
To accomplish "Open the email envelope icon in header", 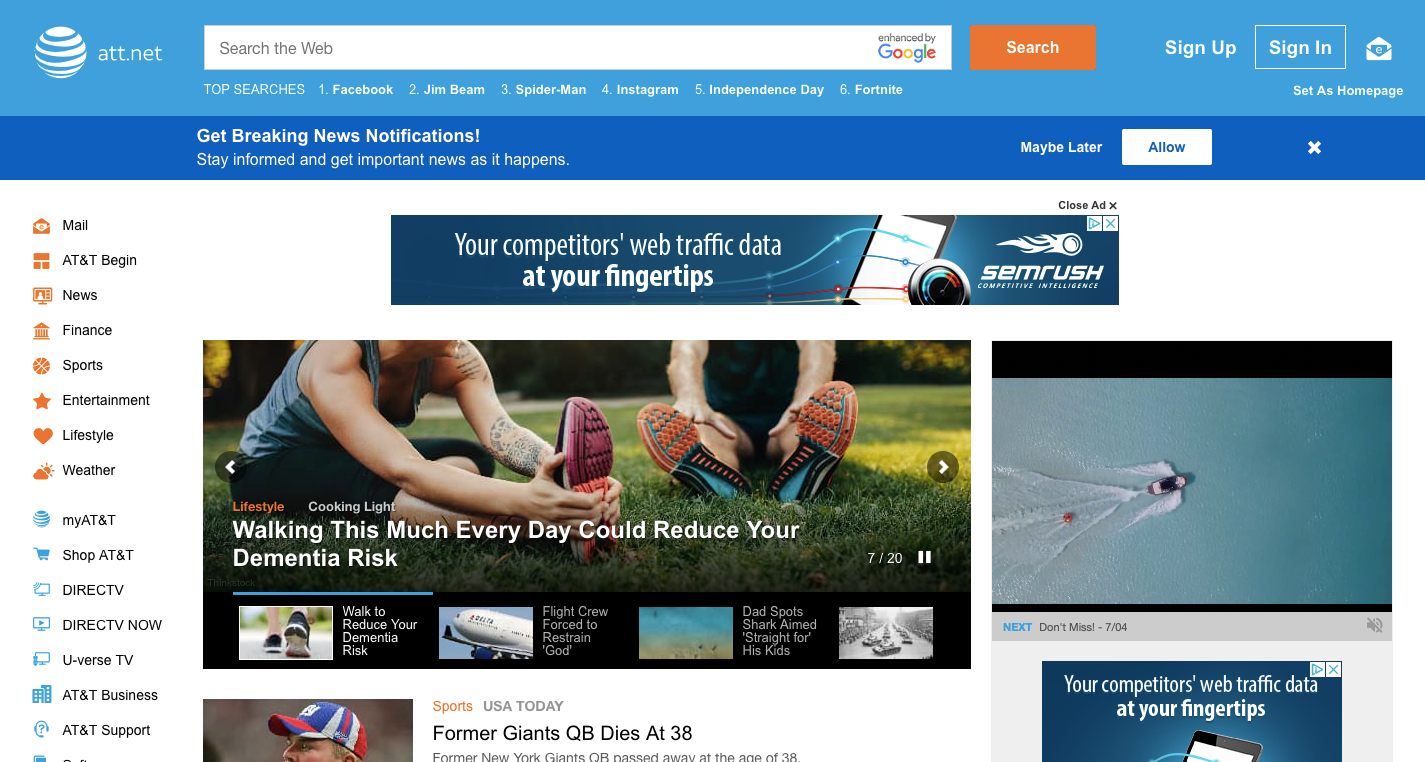I will coord(1379,48).
